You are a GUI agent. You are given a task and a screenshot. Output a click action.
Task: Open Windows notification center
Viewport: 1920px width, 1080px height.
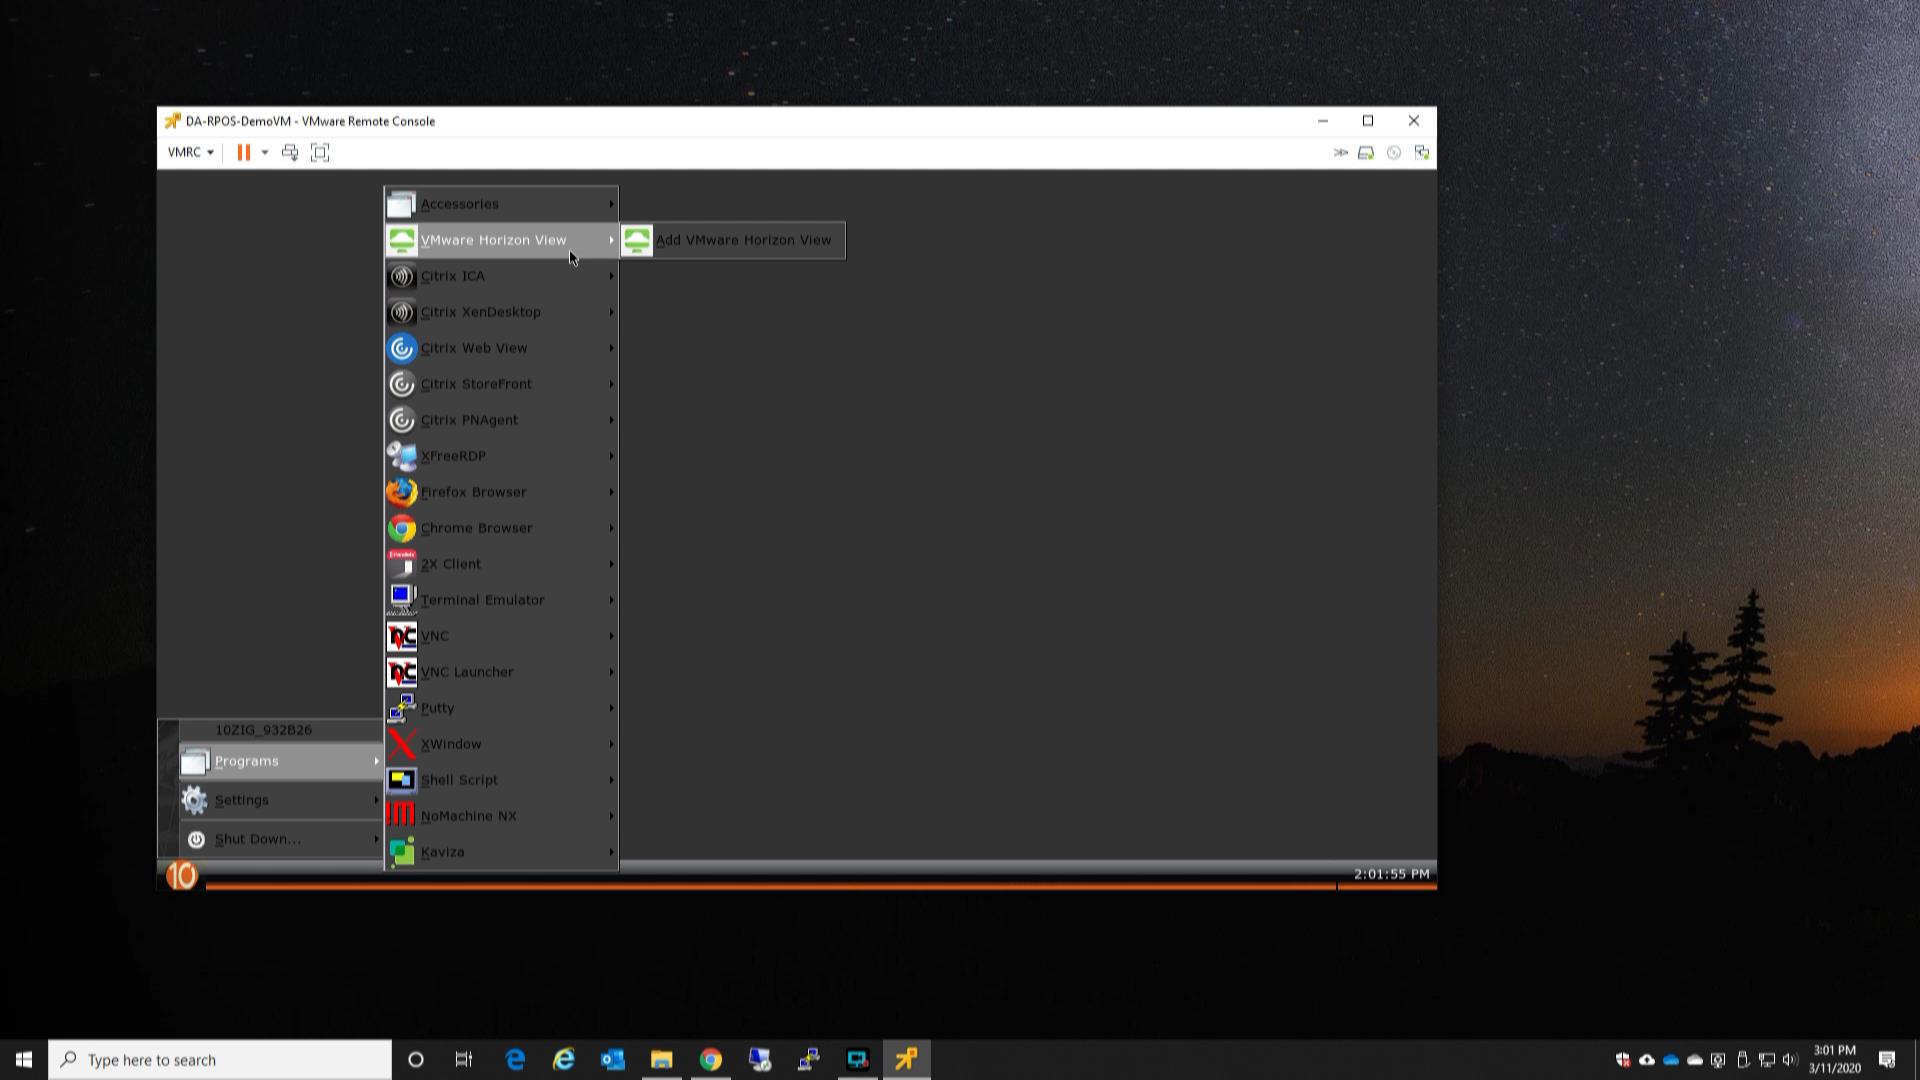(1887, 1060)
